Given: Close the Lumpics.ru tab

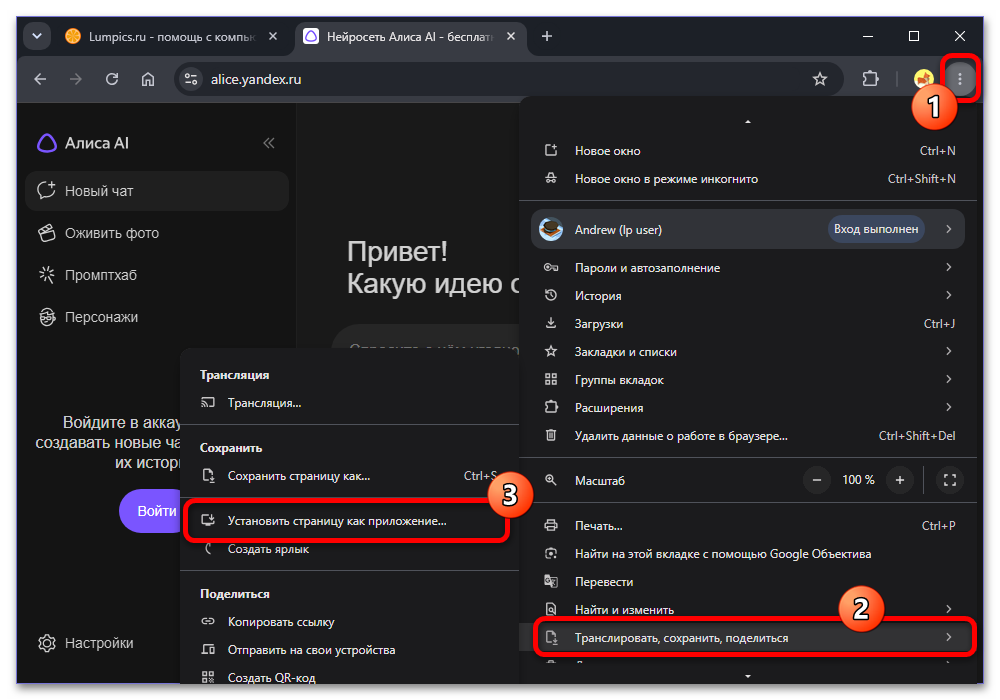Looking at the screenshot, I should point(273,36).
